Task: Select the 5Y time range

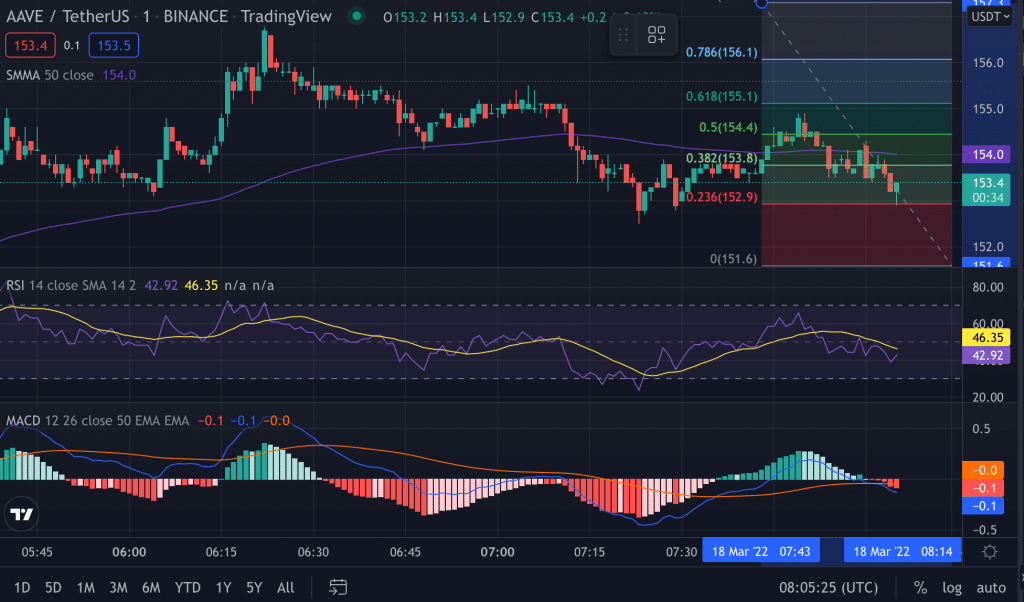Action: [254, 587]
